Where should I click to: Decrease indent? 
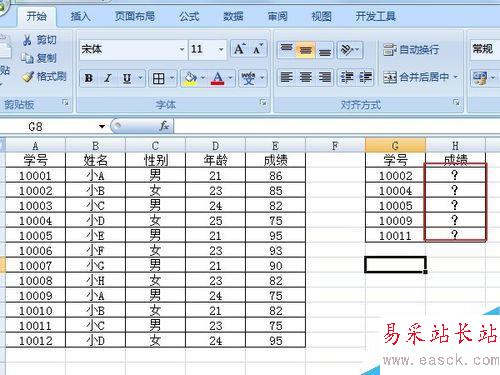[x=347, y=78]
